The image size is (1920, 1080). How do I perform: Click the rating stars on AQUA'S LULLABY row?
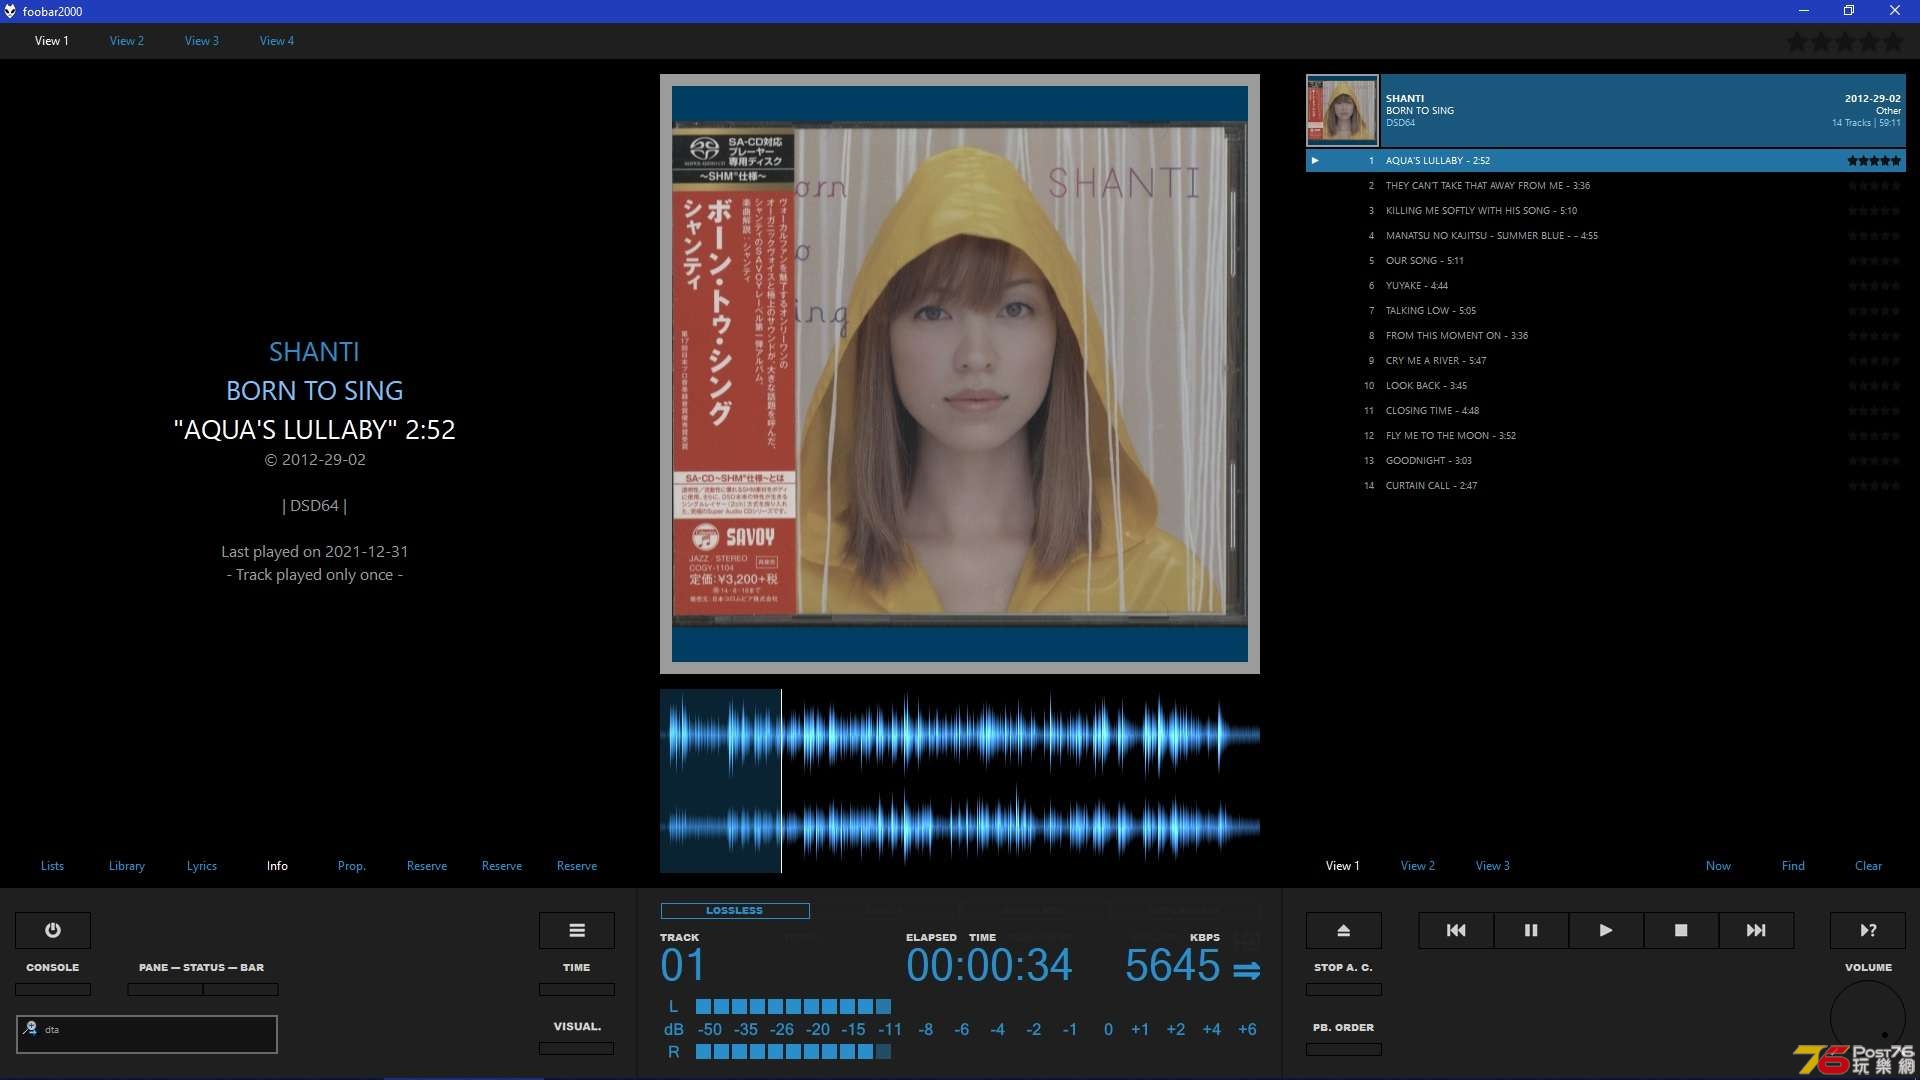(1874, 160)
